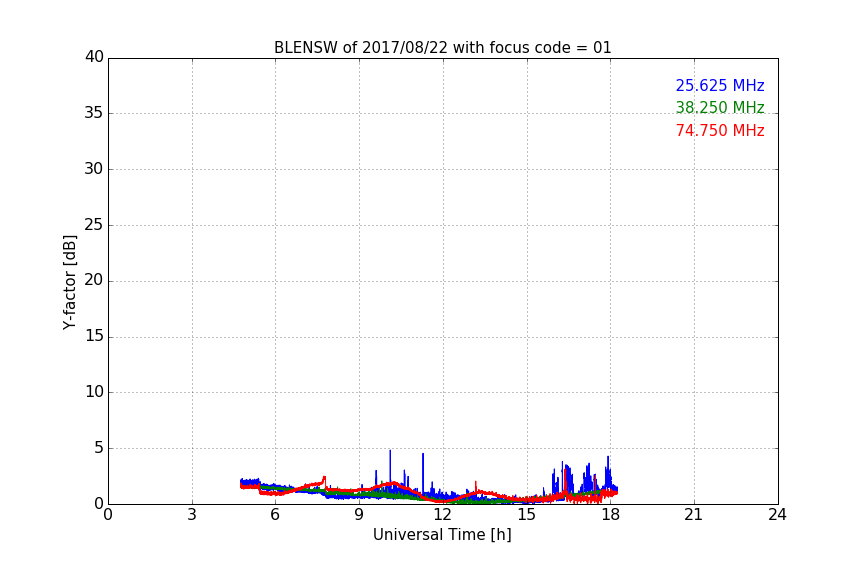The width and height of the screenshot is (864, 576).
Task: Click the y-axis tick label '15'
Action: 94,336
